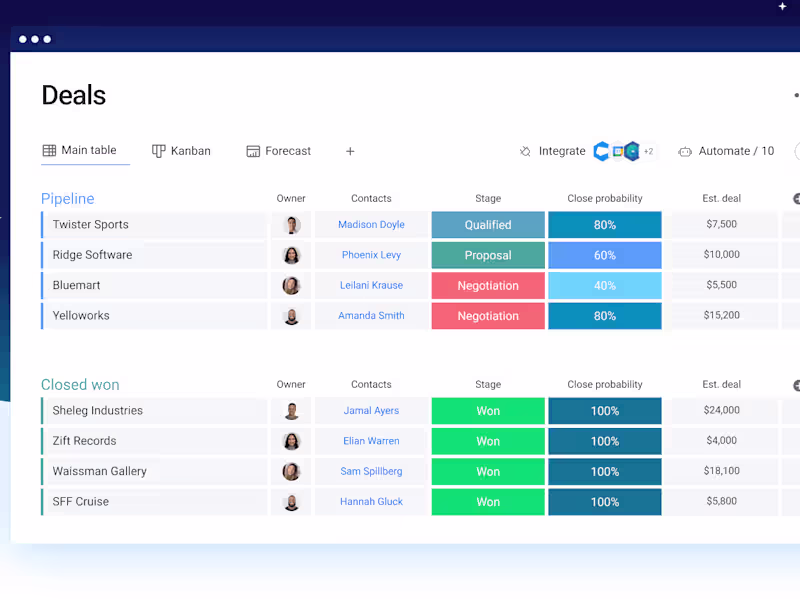Click the Forecast chart icon
The width and height of the screenshot is (800, 600).
click(x=253, y=152)
